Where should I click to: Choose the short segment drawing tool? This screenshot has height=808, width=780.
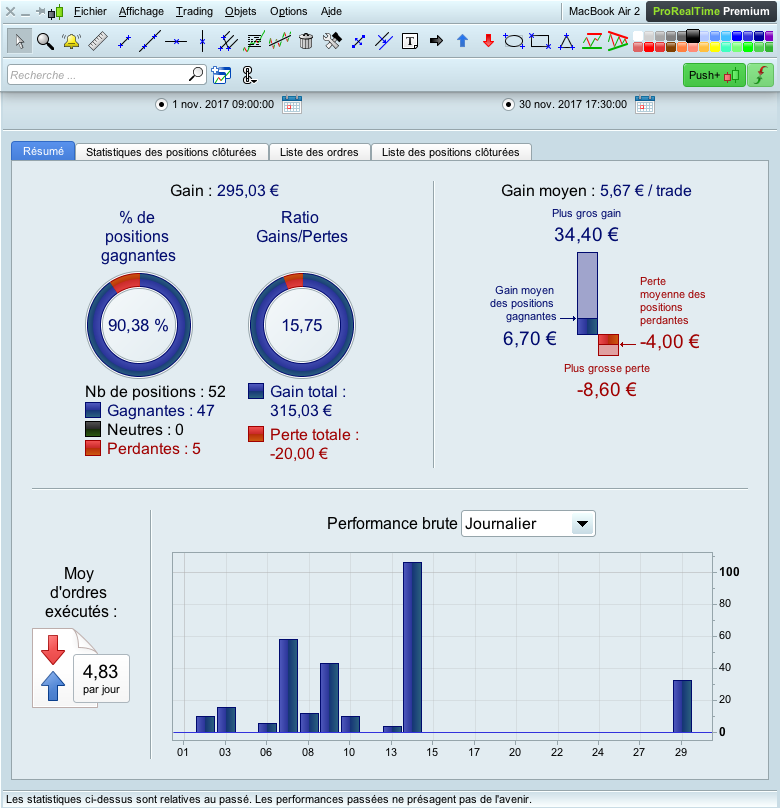(124, 41)
